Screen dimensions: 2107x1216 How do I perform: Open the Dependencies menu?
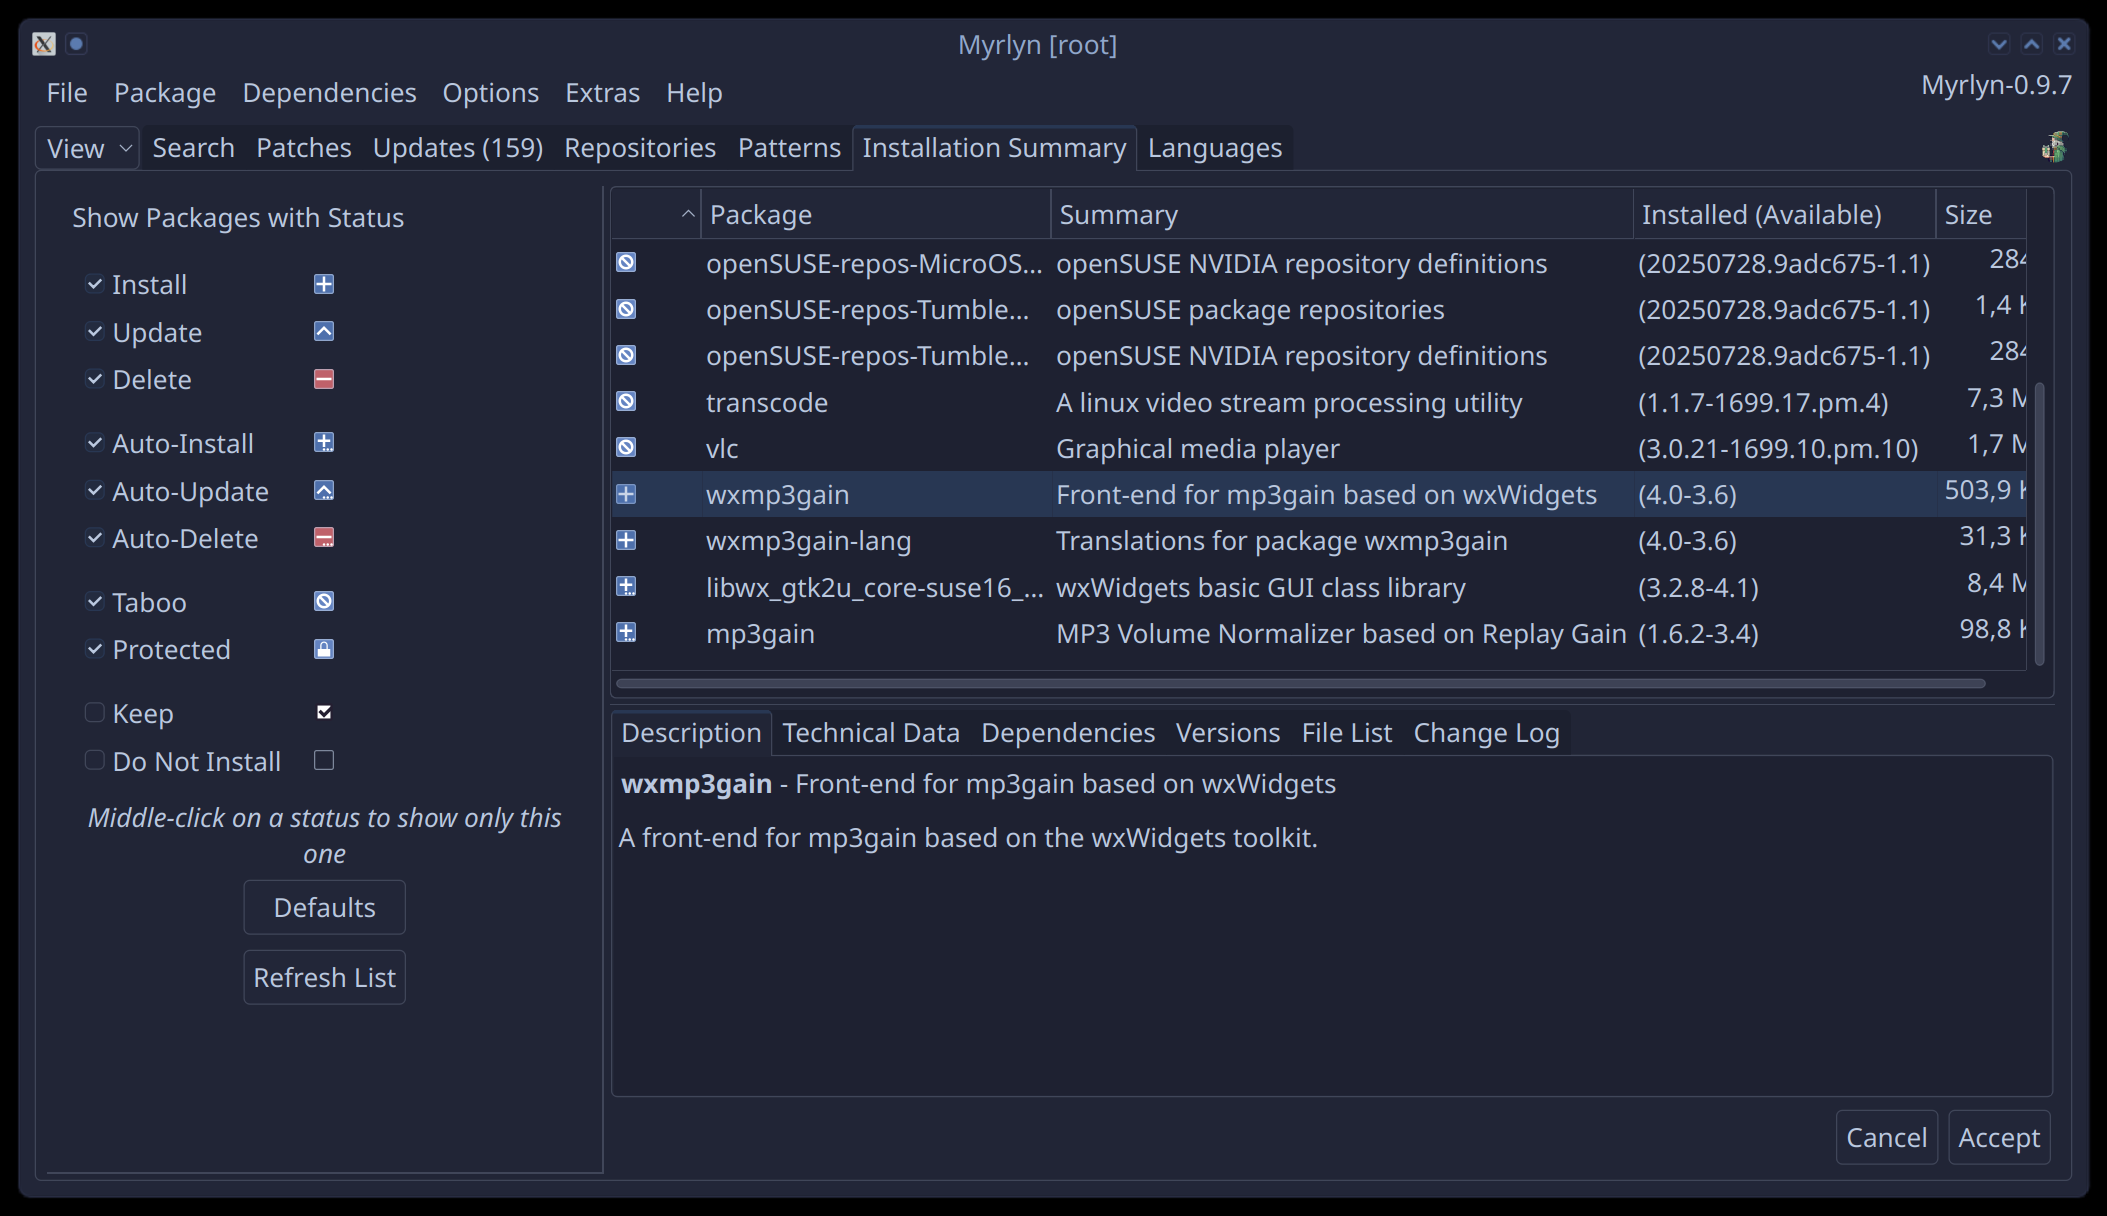coord(329,93)
